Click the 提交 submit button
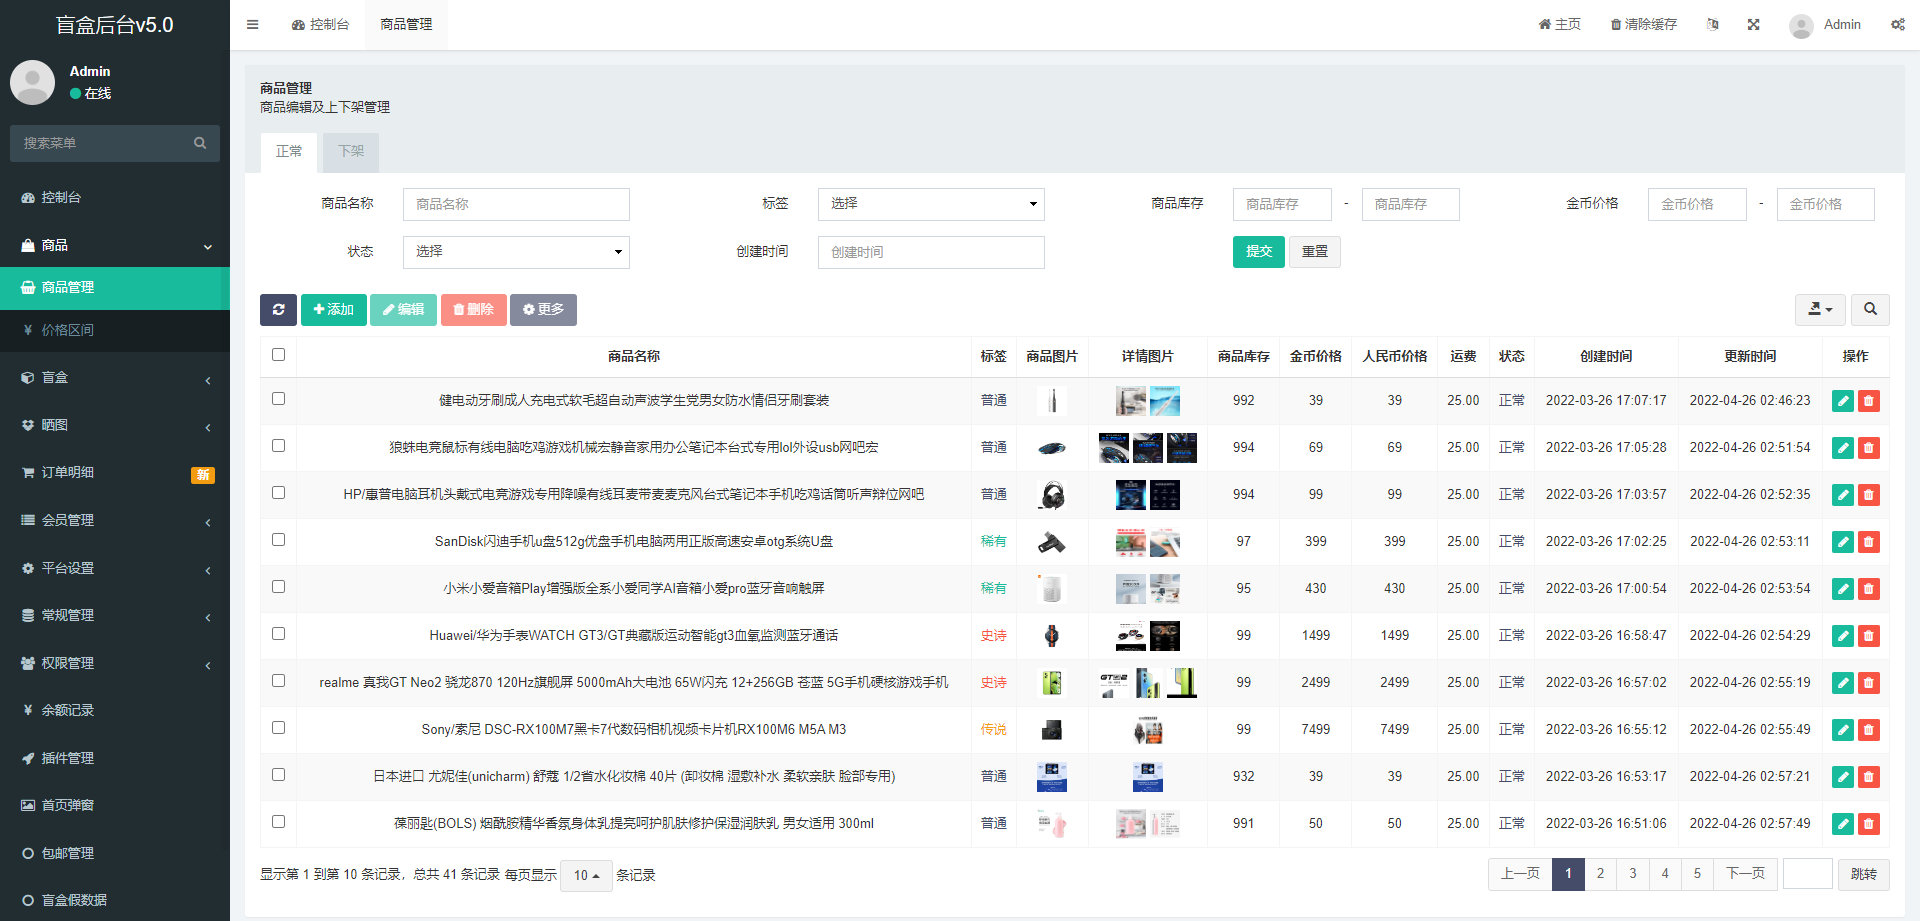 1258,252
